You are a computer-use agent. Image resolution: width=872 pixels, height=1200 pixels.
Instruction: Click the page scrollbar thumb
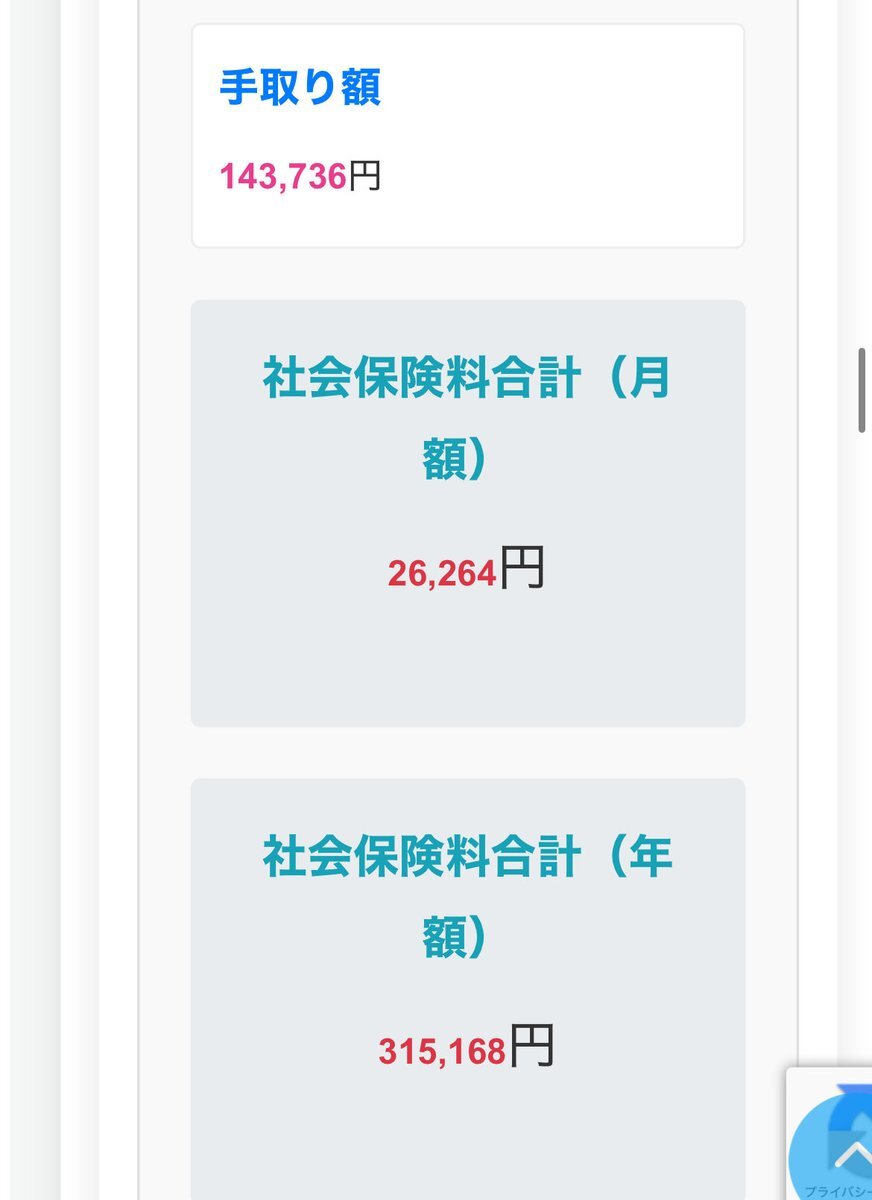862,390
